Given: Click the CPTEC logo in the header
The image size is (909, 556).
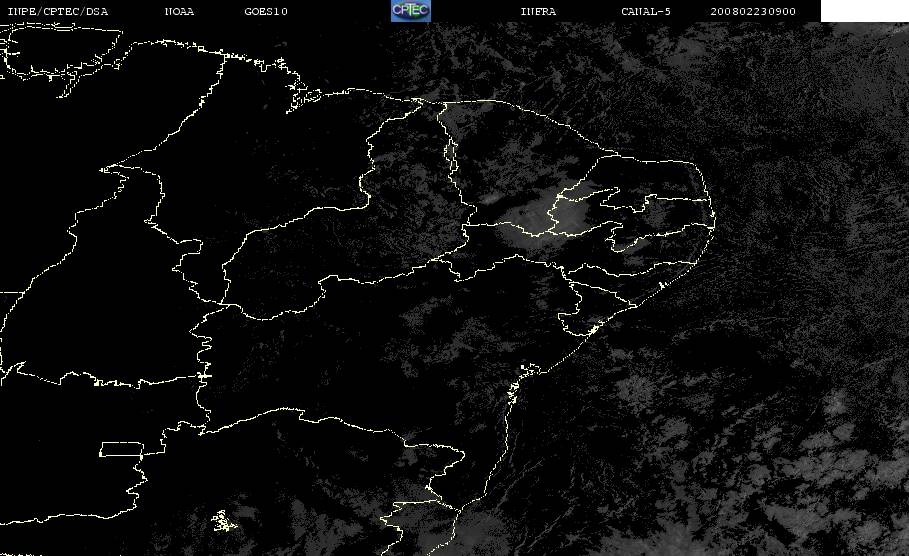Looking at the screenshot, I should coord(410,10).
